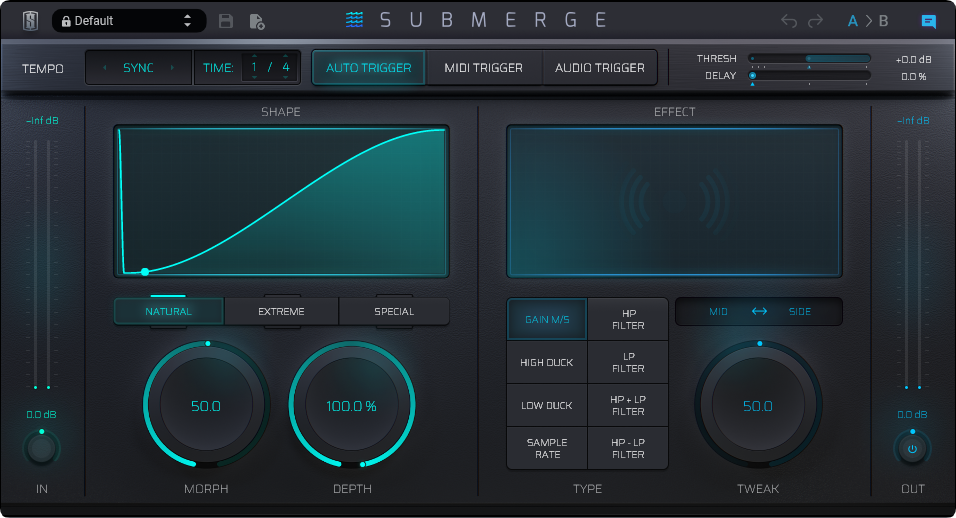Screen dimensions: 956x518
Task: Select Low Duck effect type
Action: pos(547,405)
